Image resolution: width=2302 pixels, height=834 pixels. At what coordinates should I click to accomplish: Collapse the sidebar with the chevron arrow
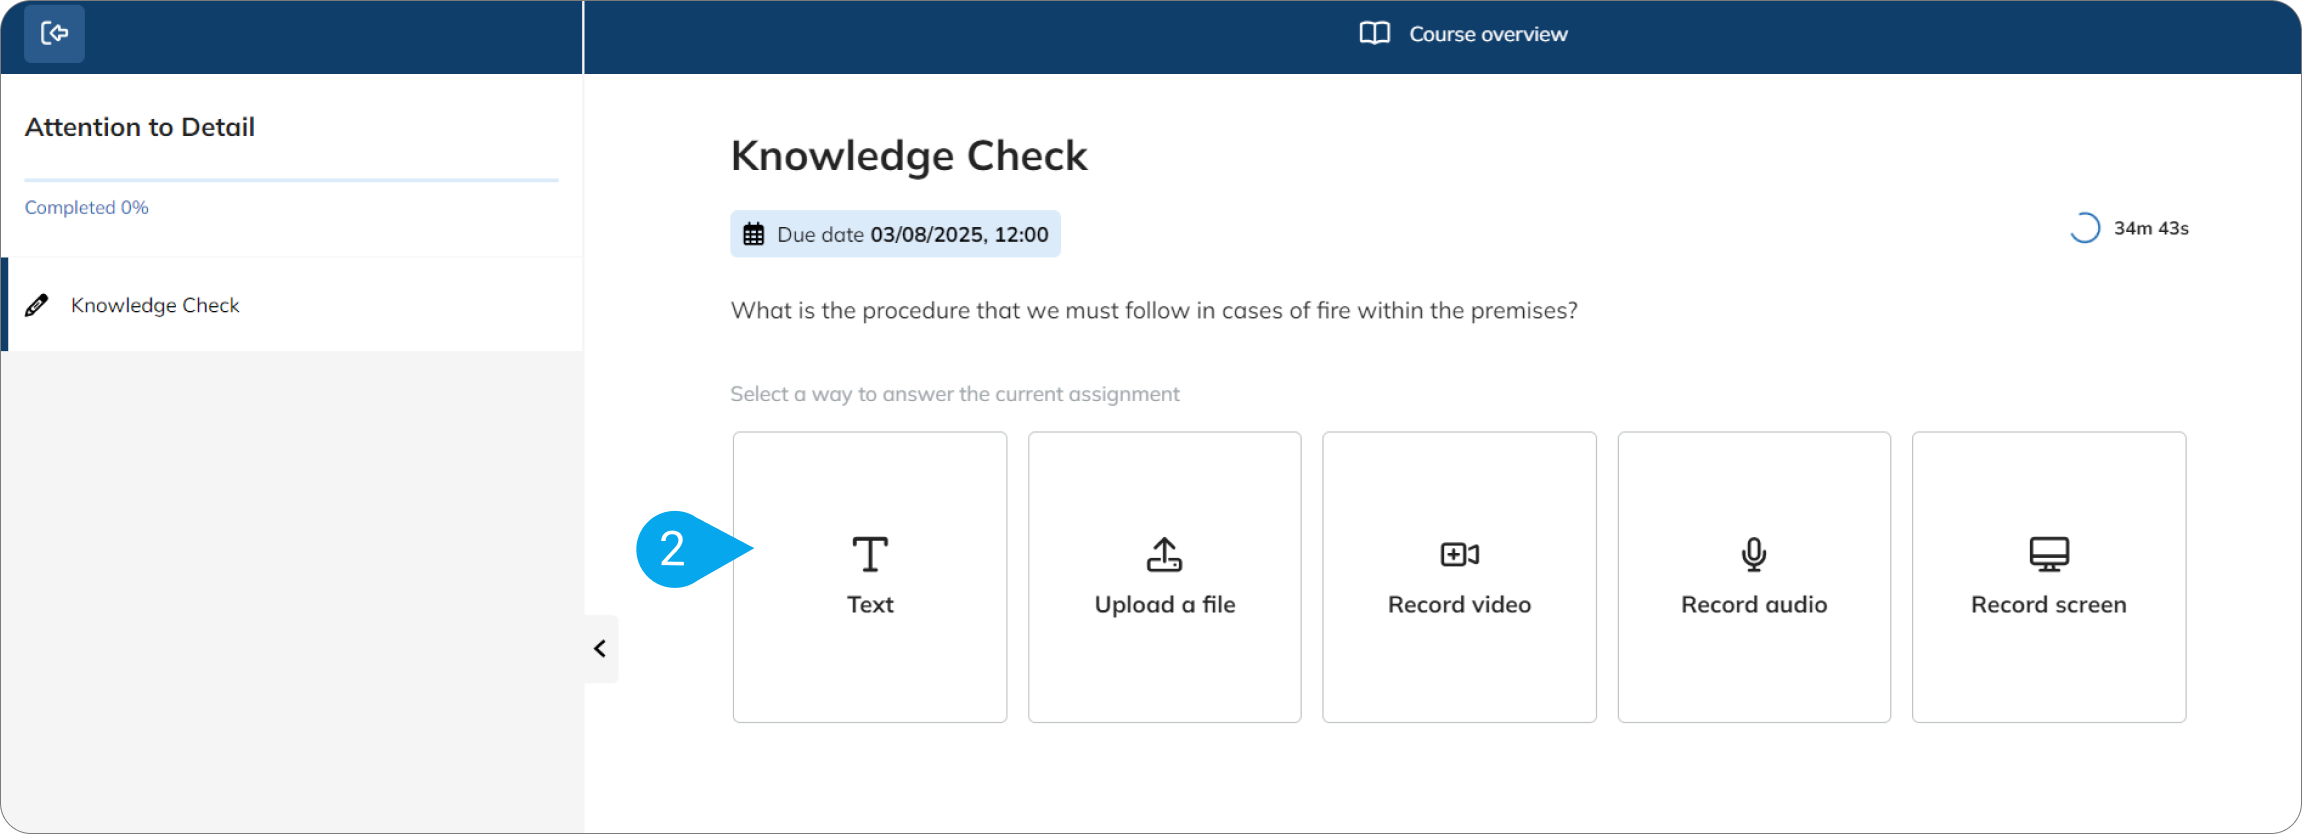pyautogui.click(x=600, y=649)
